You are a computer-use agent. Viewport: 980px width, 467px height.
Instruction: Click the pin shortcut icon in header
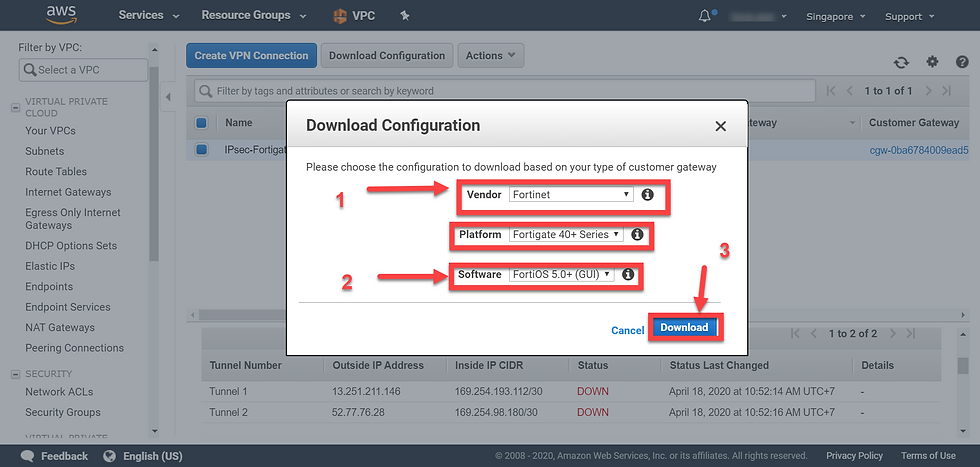click(x=404, y=16)
